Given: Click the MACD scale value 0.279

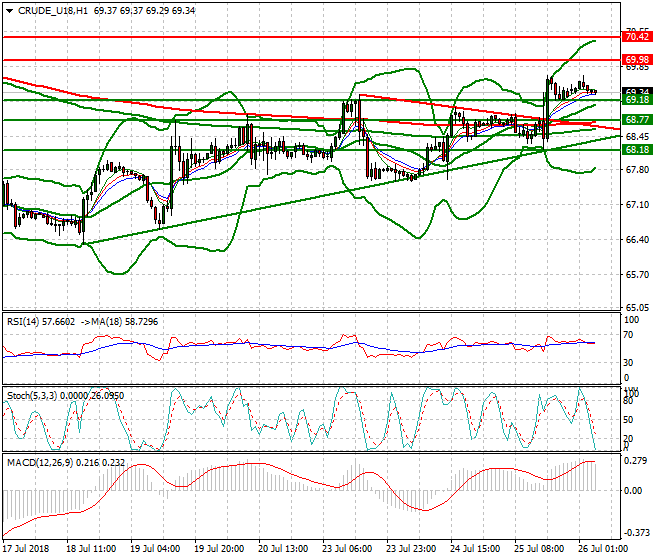Looking at the screenshot, I should pos(636,461).
